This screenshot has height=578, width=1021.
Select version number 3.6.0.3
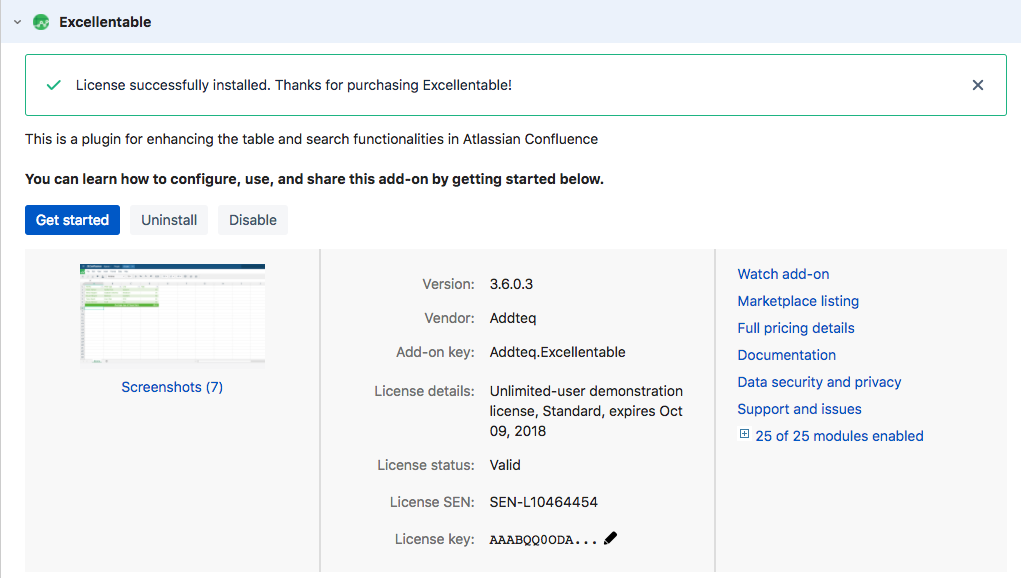(x=511, y=284)
